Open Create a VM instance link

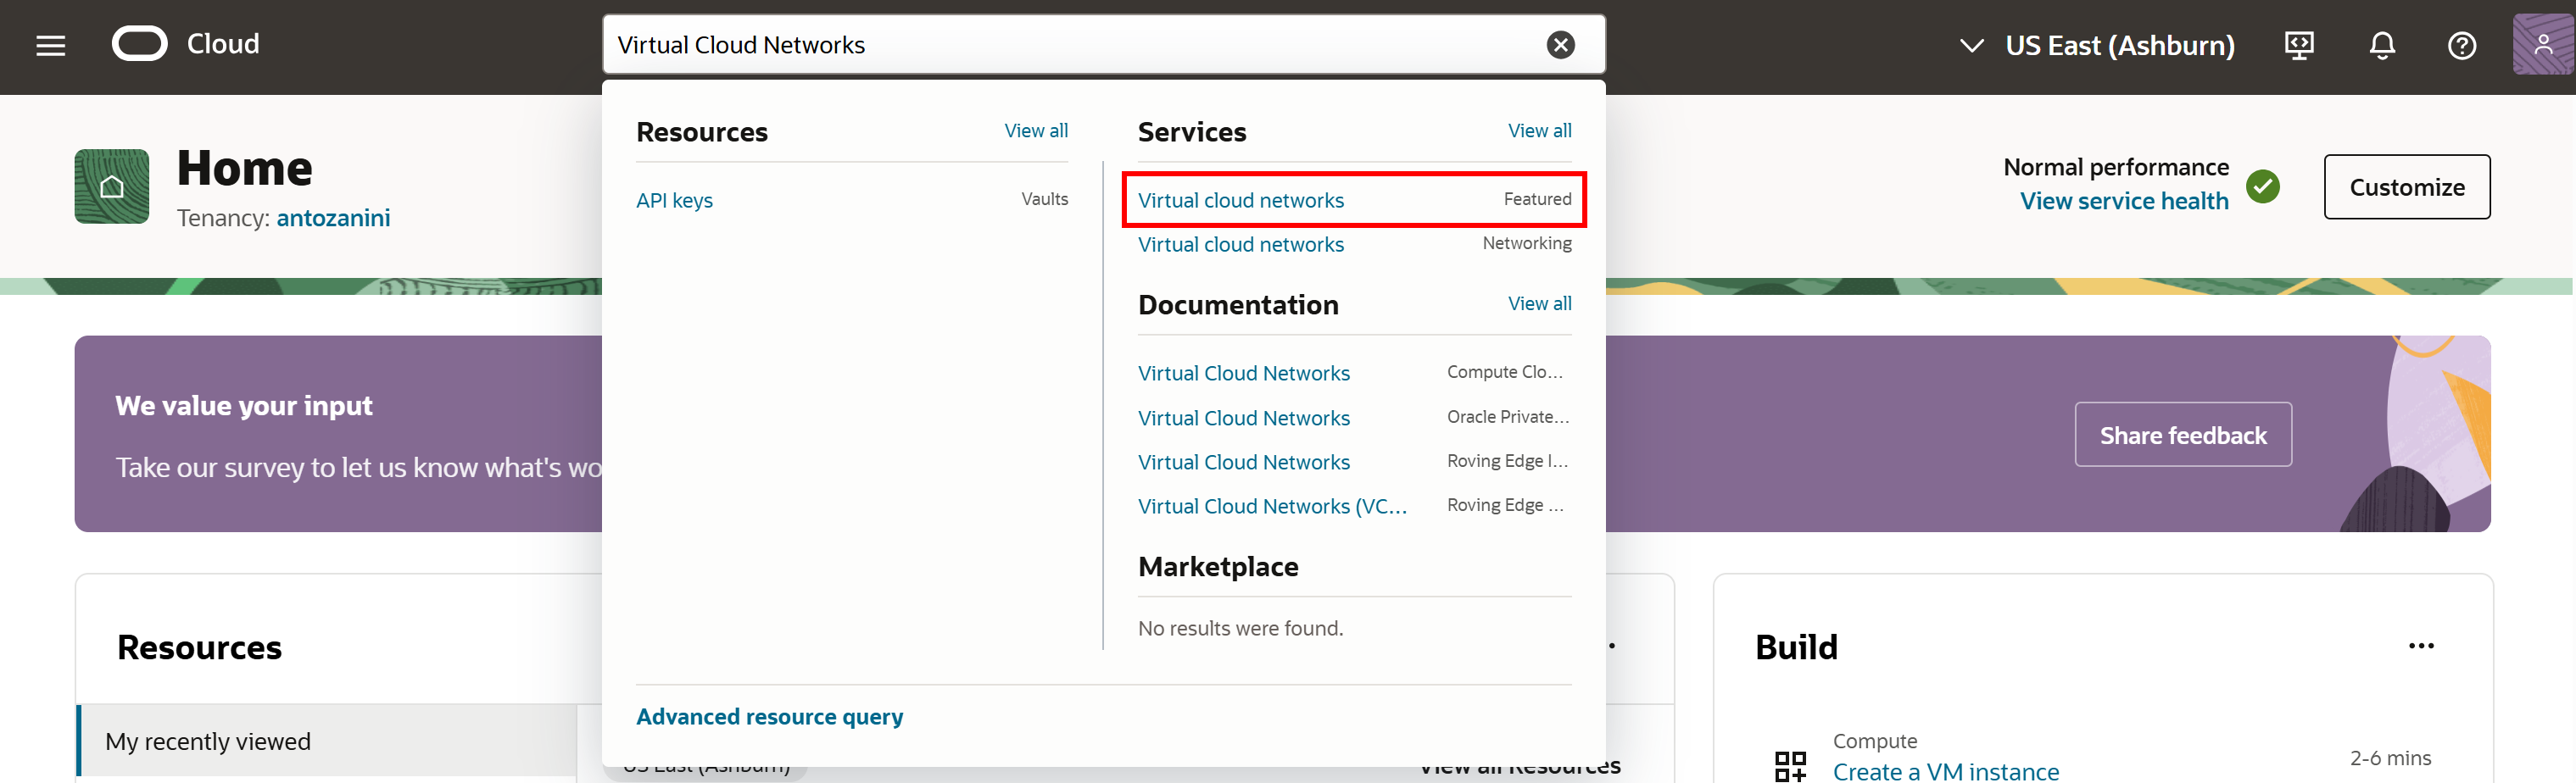(x=1945, y=771)
